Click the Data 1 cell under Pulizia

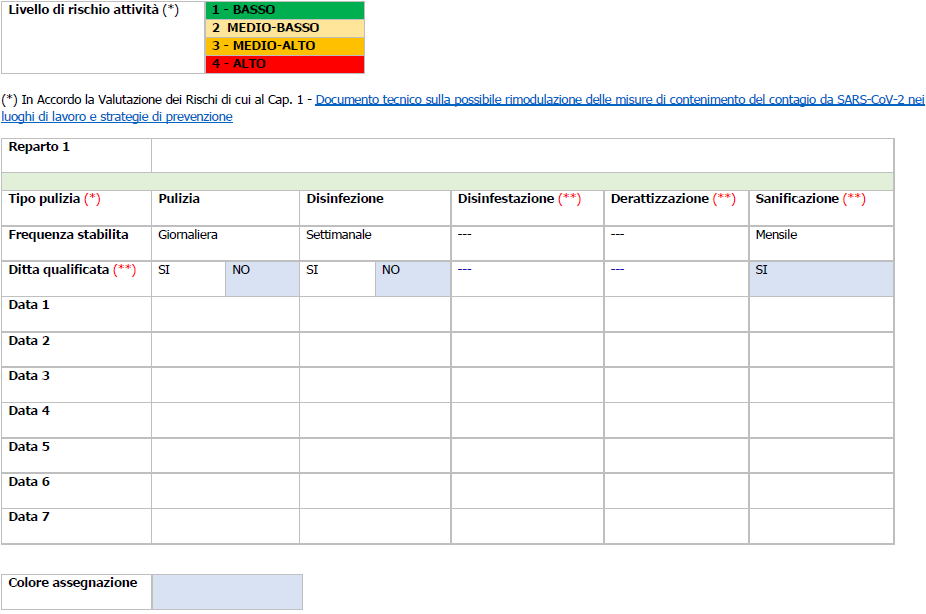coord(225,314)
